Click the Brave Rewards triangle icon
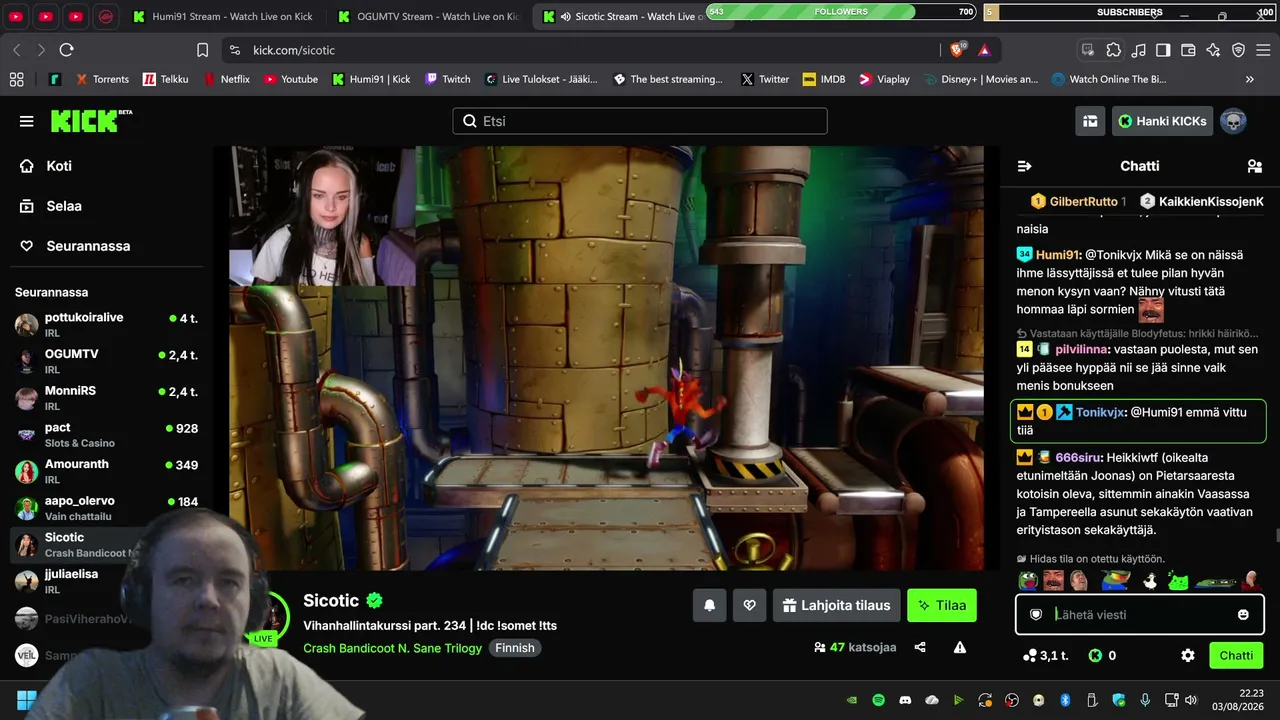1280x720 pixels. coord(984,50)
